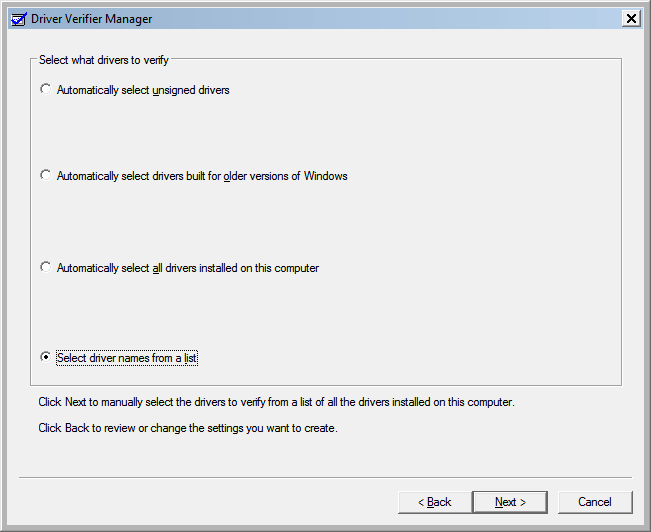Click the 'Automatically select unsigned drivers' label text
The width and height of the screenshot is (651, 532).
coord(143,90)
